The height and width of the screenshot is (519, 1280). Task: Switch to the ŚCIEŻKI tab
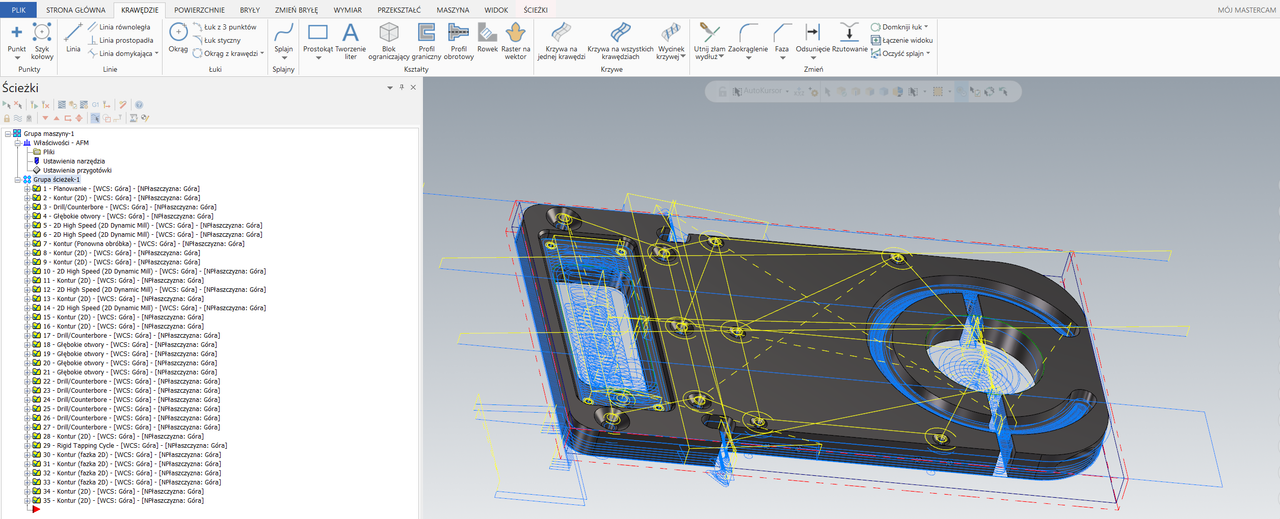(x=535, y=8)
